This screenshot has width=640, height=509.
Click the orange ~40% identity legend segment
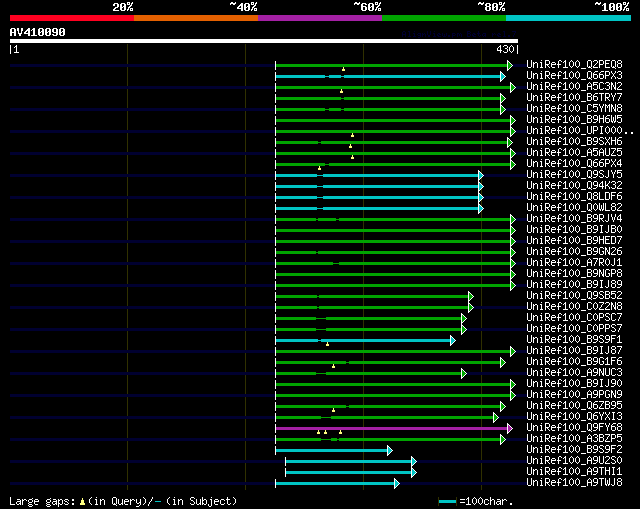click(196, 18)
